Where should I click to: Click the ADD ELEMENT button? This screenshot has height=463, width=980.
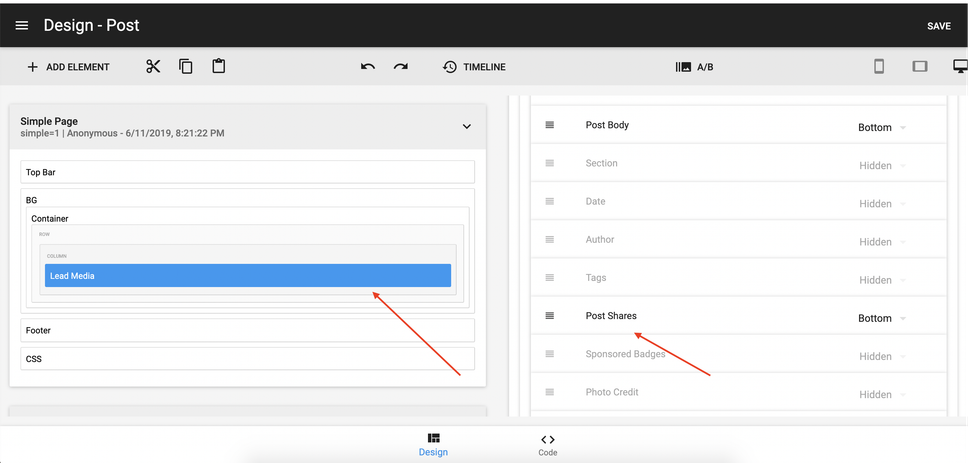tap(68, 67)
